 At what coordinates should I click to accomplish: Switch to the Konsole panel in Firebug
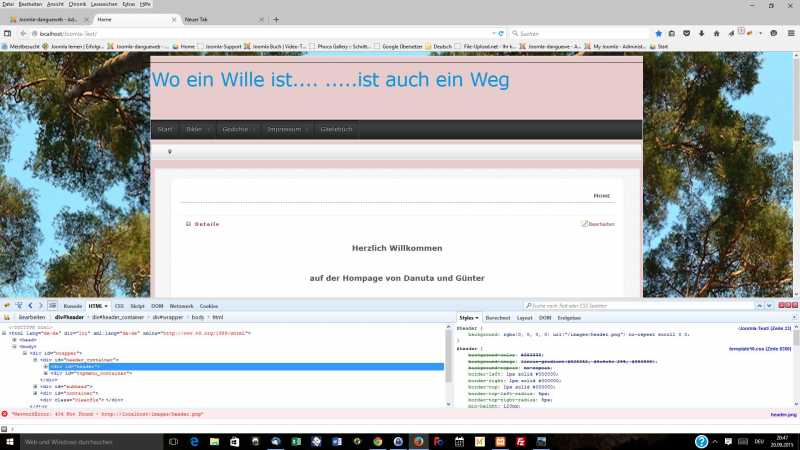pyautogui.click(x=72, y=306)
